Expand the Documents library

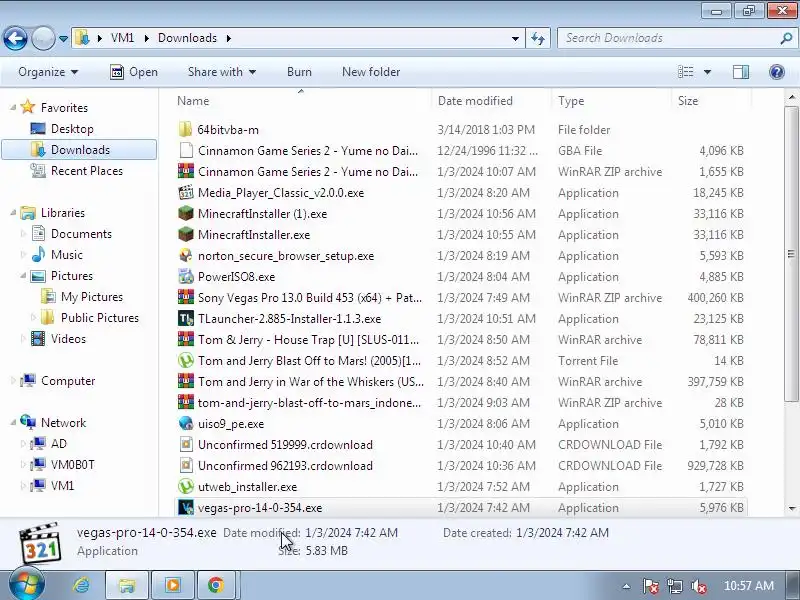coord(23,234)
